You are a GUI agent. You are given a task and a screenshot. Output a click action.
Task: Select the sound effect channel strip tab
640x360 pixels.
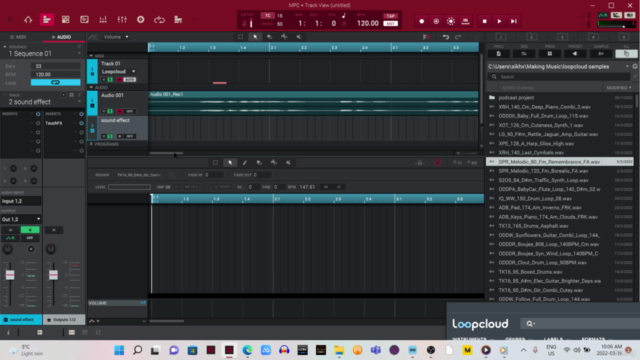tap(21, 320)
